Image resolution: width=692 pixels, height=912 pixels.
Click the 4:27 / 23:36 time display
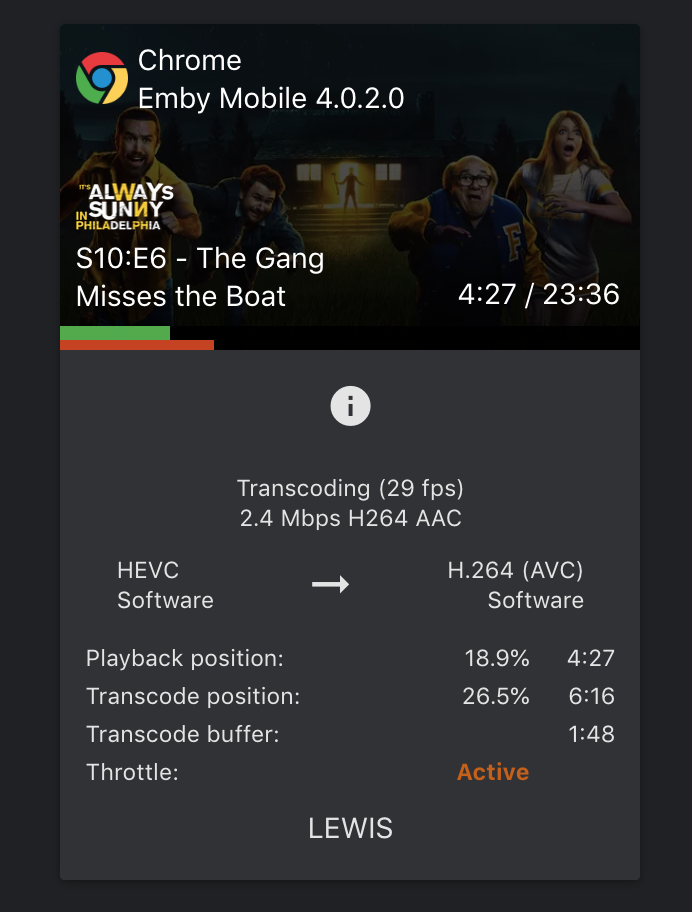(538, 294)
